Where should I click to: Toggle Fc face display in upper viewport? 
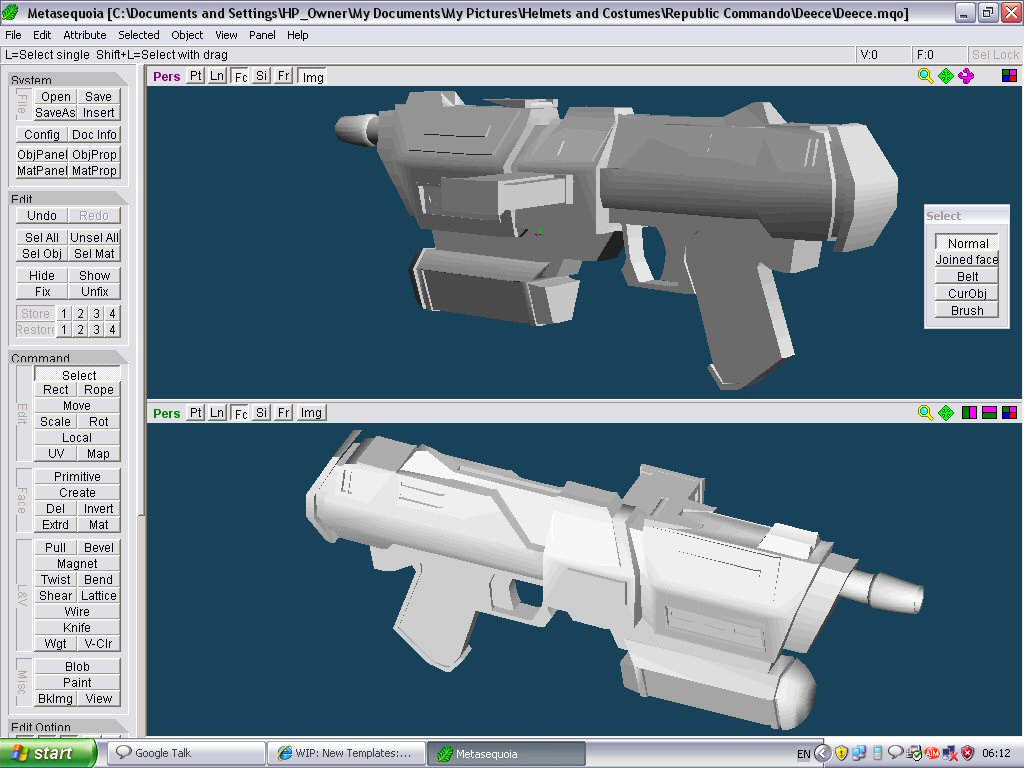click(x=240, y=76)
